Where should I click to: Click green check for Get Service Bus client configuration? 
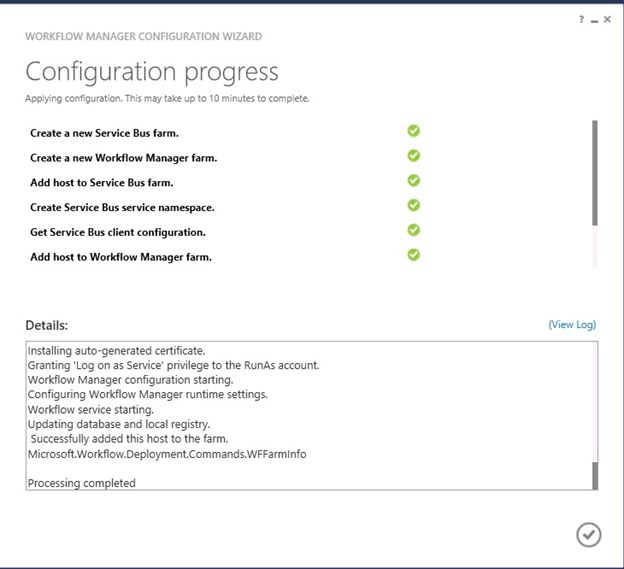413,230
